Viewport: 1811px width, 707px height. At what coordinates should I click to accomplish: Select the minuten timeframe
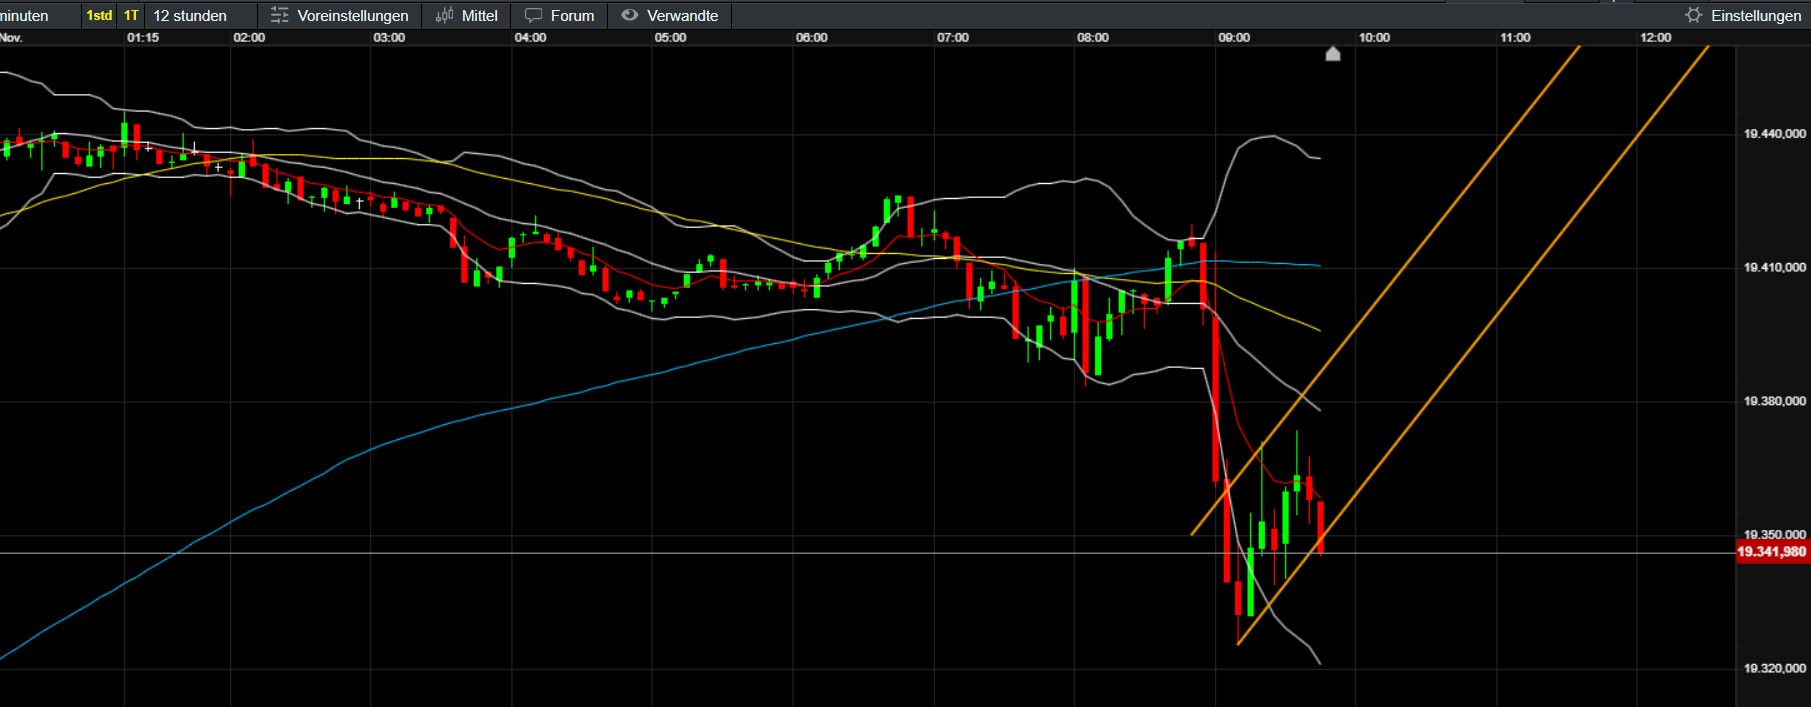click(x=26, y=15)
